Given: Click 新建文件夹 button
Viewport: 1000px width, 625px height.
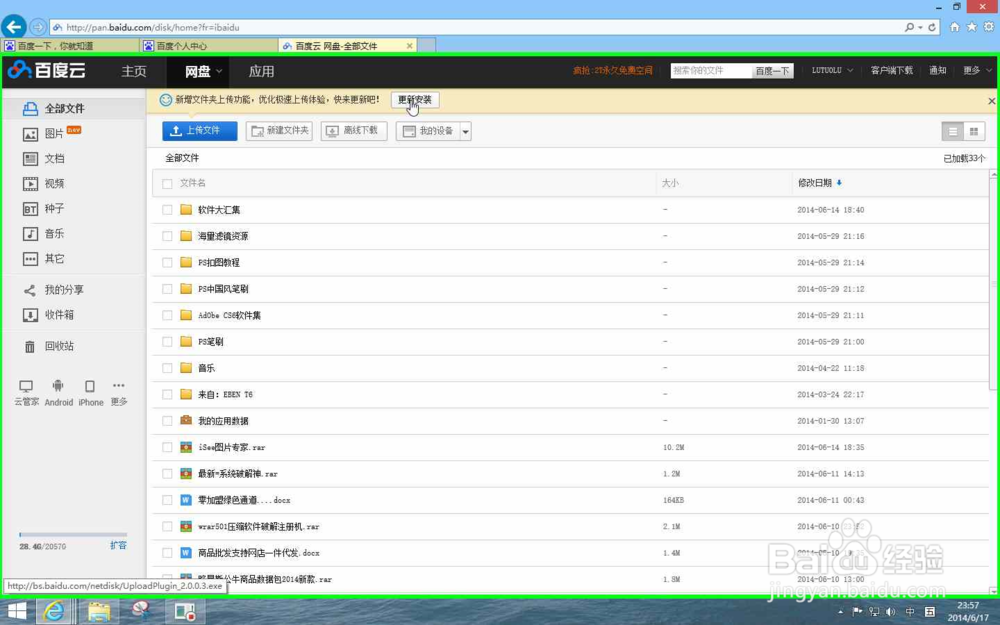Looking at the screenshot, I should [279, 131].
